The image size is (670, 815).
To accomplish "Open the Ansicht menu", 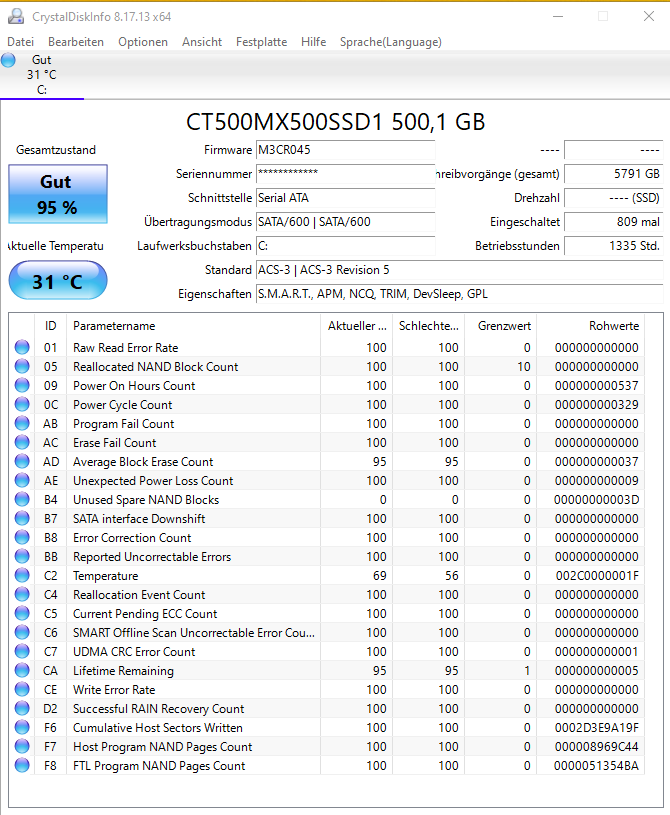I will click(202, 42).
